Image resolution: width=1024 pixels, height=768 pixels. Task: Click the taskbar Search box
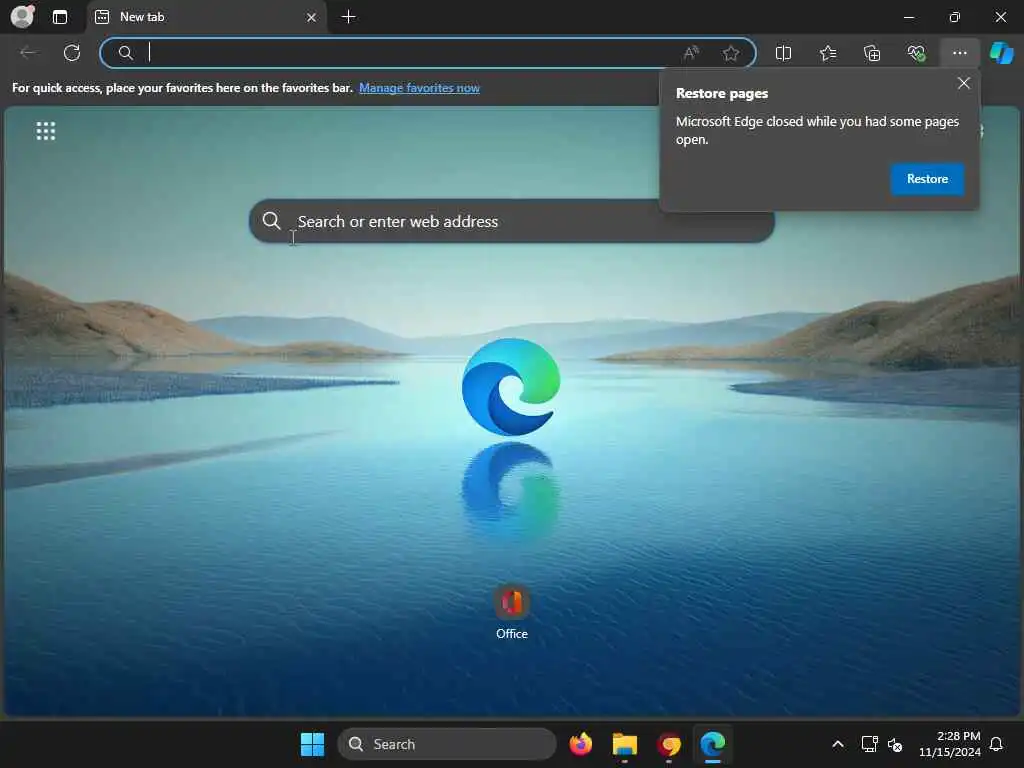pos(447,744)
